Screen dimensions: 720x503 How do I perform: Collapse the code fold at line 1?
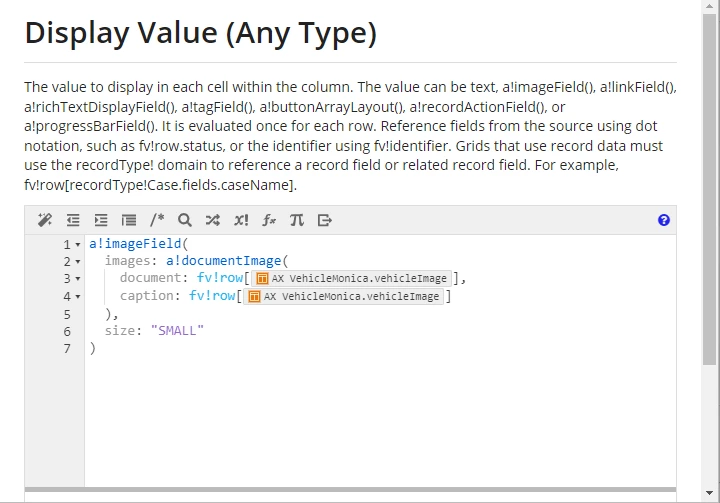pyautogui.click(x=78, y=244)
